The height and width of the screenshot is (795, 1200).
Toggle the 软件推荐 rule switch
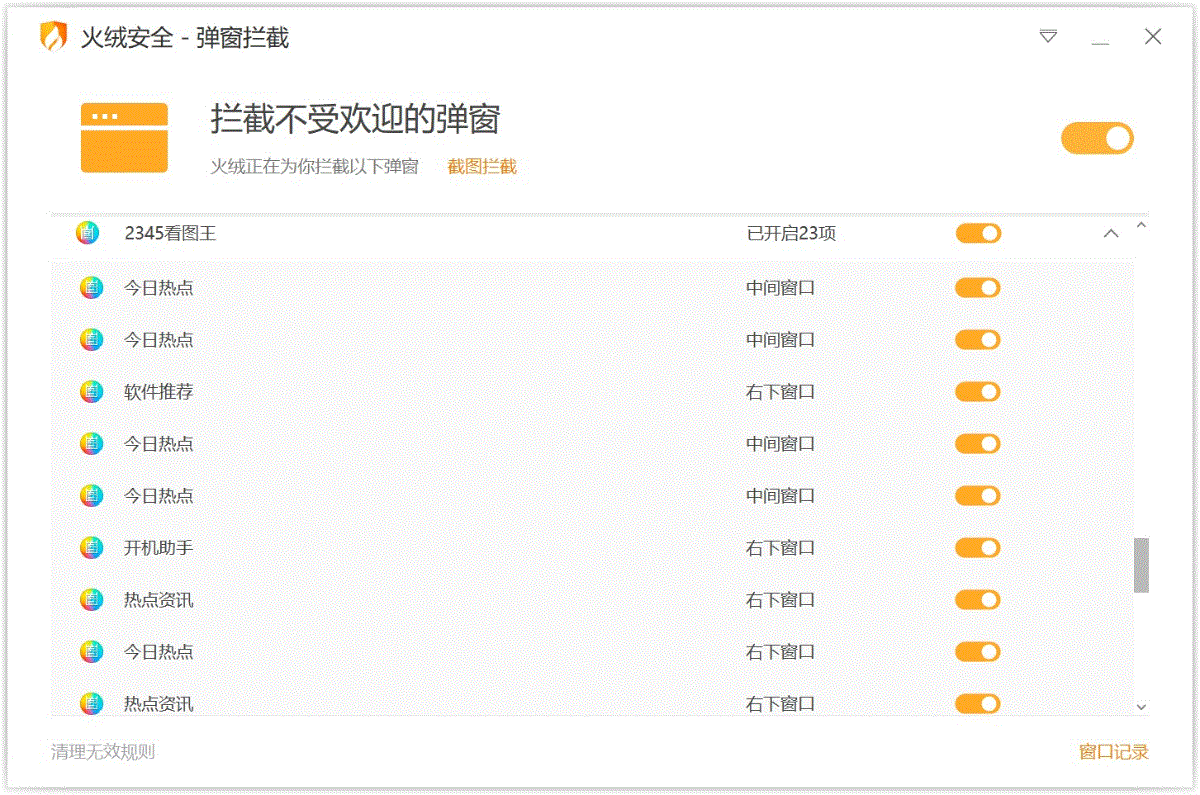(x=978, y=392)
